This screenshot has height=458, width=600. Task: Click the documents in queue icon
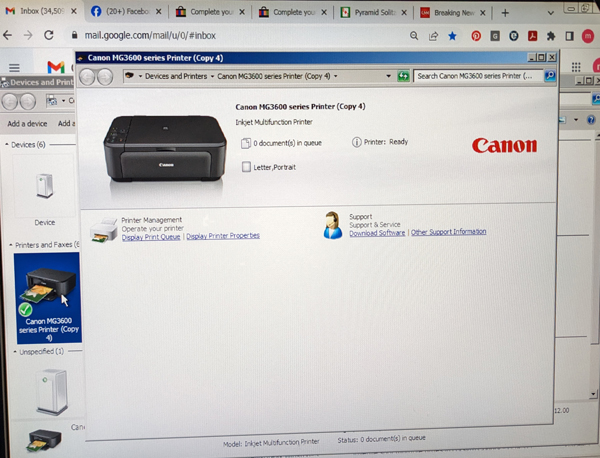pos(246,143)
